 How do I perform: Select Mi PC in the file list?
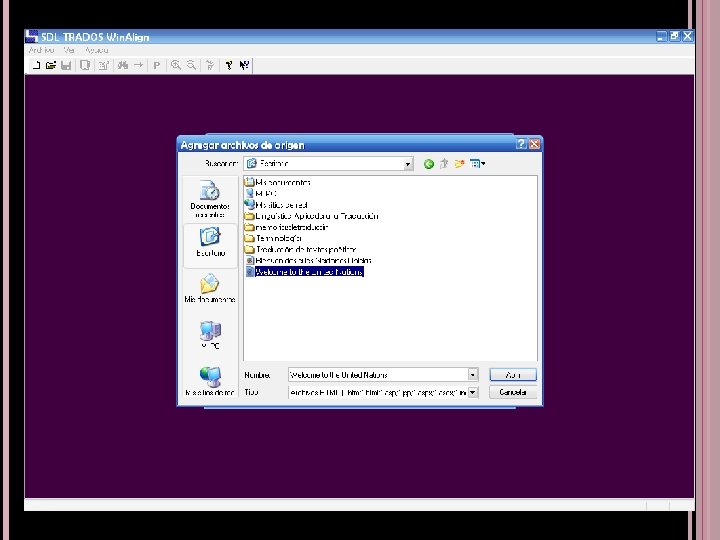pyautogui.click(x=261, y=193)
